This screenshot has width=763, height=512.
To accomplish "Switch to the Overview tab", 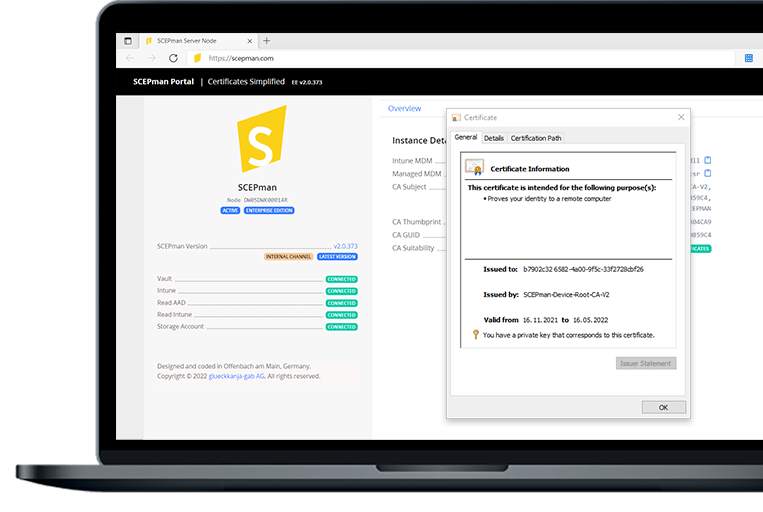I will click(x=404, y=109).
